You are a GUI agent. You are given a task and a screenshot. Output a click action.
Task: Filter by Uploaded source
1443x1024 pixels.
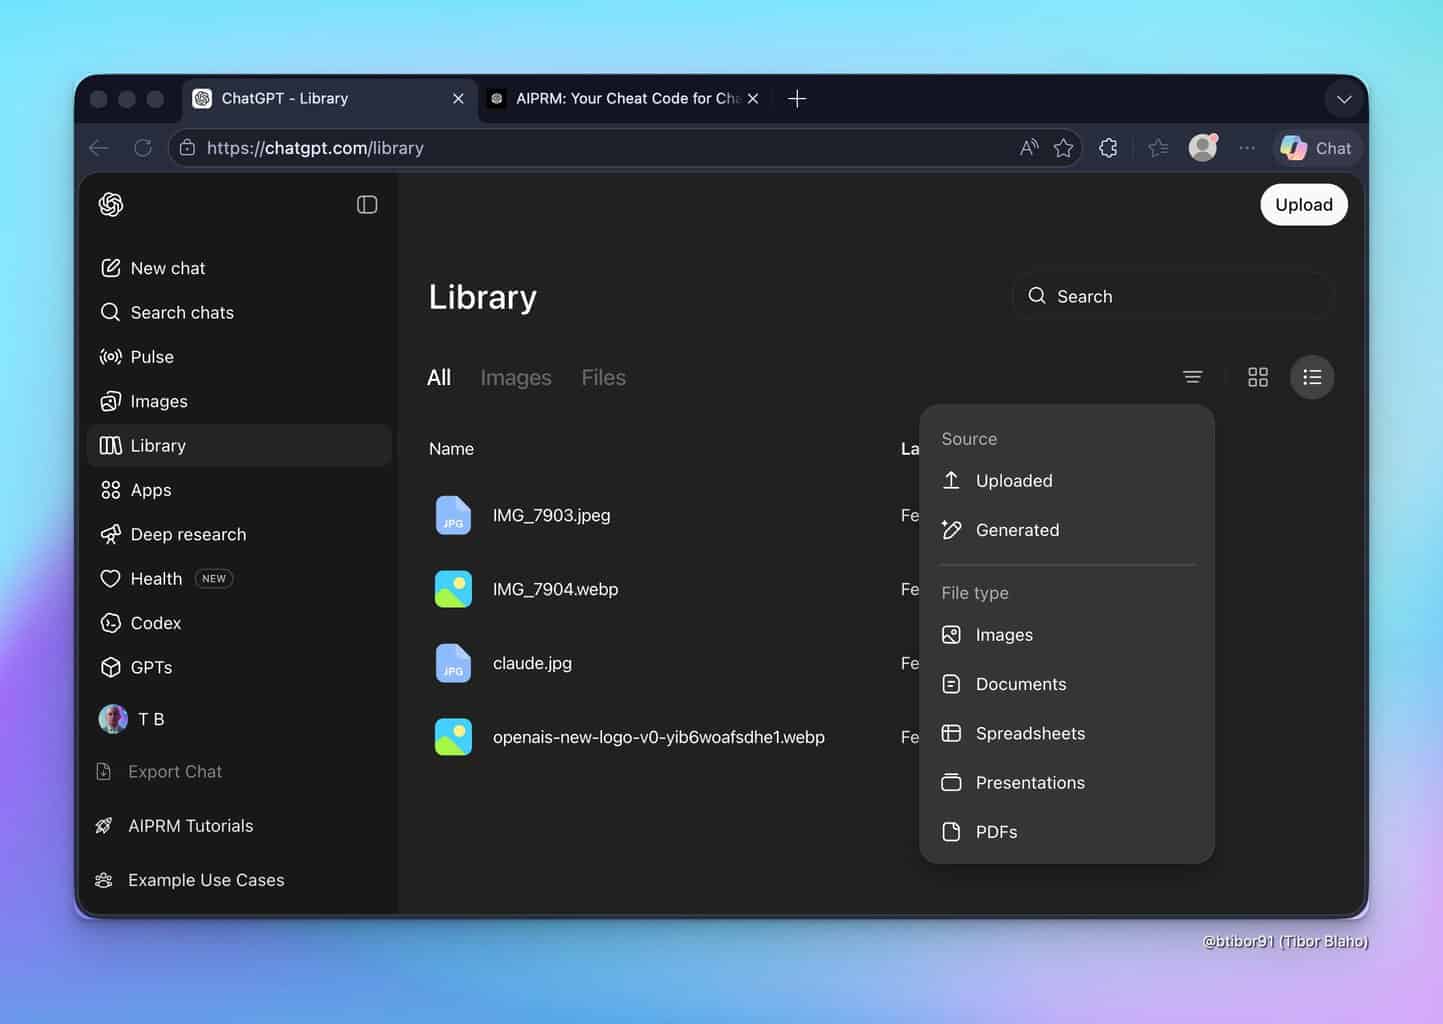point(1067,481)
